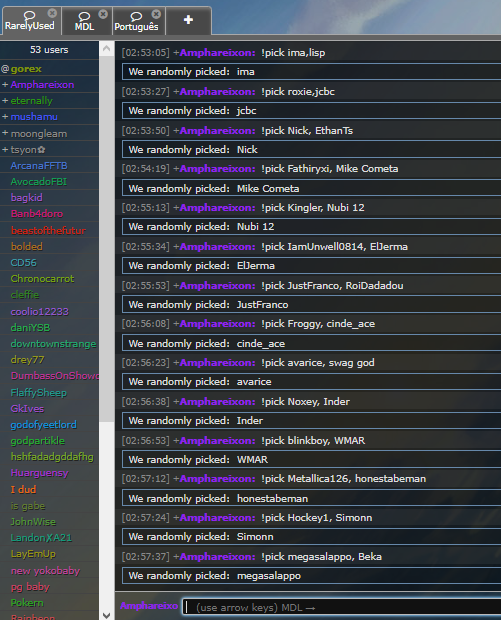Click the chat message input field
The image size is (501, 620).
pyautogui.click(x=341, y=607)
